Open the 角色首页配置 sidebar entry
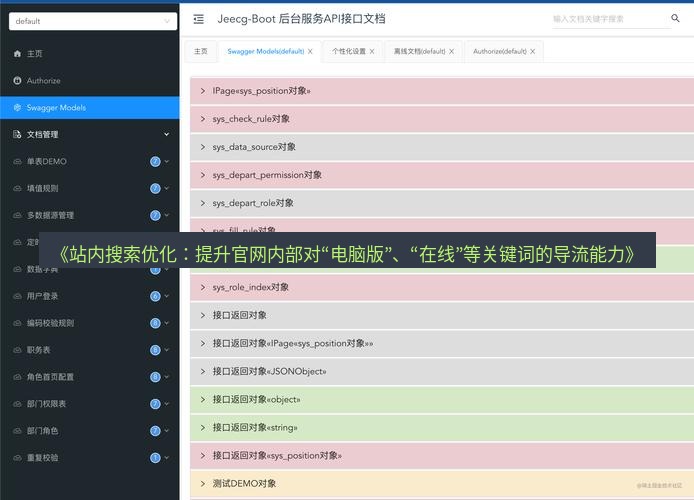Viewport: 694px width, 500px height. [x=90, y=377]
